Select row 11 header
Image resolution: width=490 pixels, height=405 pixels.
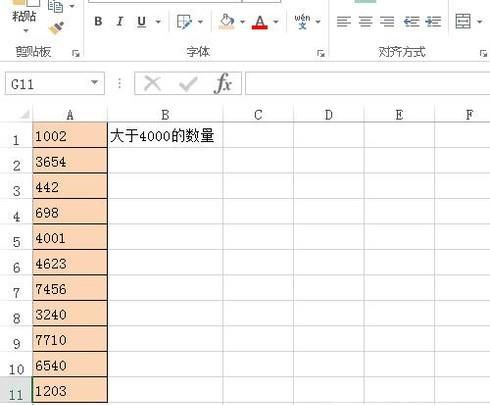coord(16,390)
